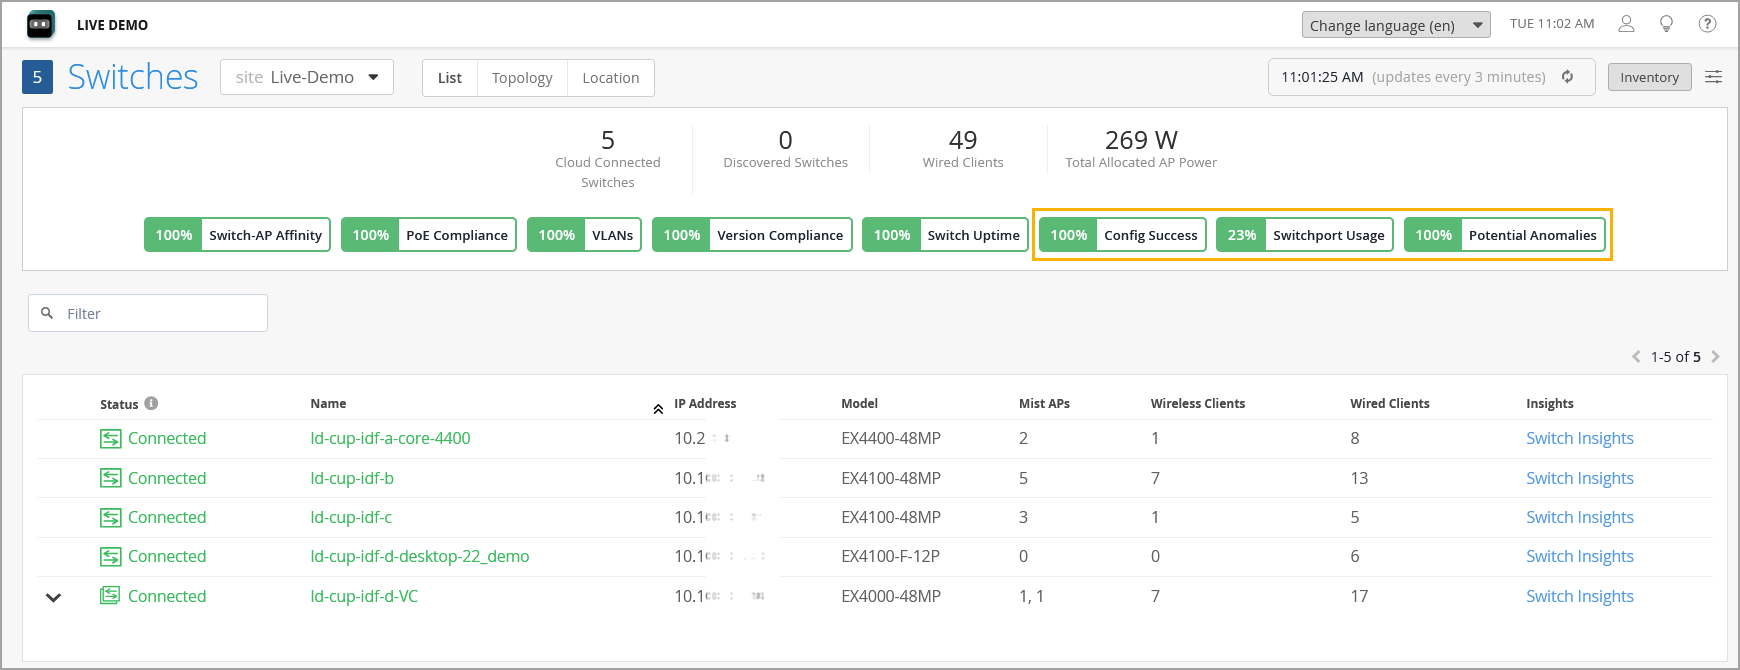Expand the ld-cup-idf-d-VC row
This screenshot has width=1740, height=670.
click(x=54, y=597)
